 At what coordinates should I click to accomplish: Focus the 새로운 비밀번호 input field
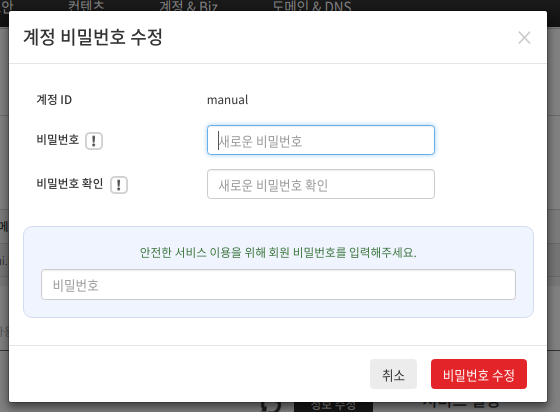click(321, 140)
